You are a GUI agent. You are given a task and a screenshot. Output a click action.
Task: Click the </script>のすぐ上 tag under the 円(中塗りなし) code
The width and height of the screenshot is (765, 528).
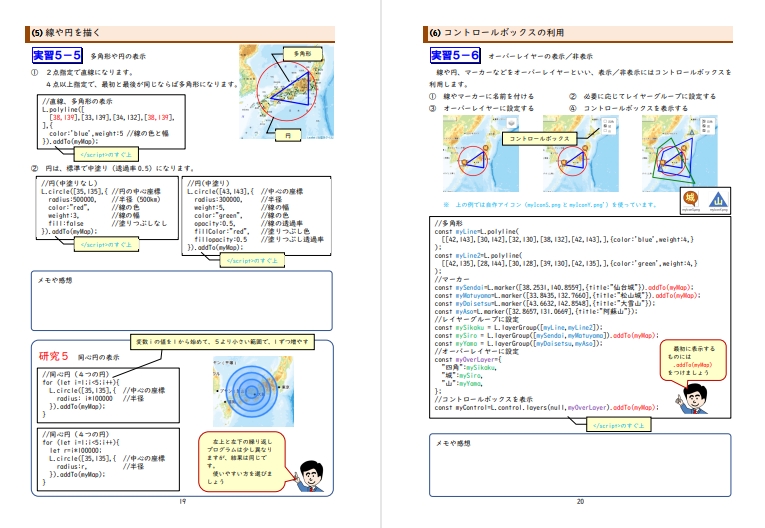(x=106, y=244)
